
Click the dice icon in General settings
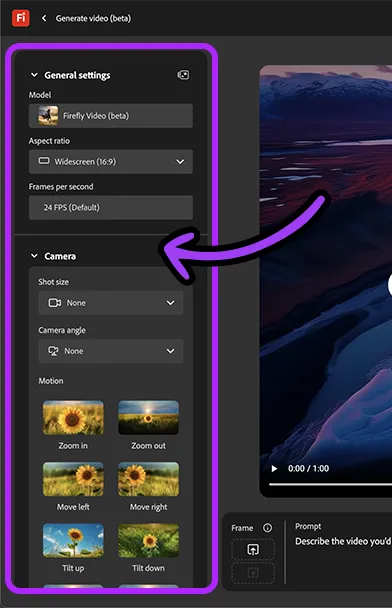[x=183, y=75]
